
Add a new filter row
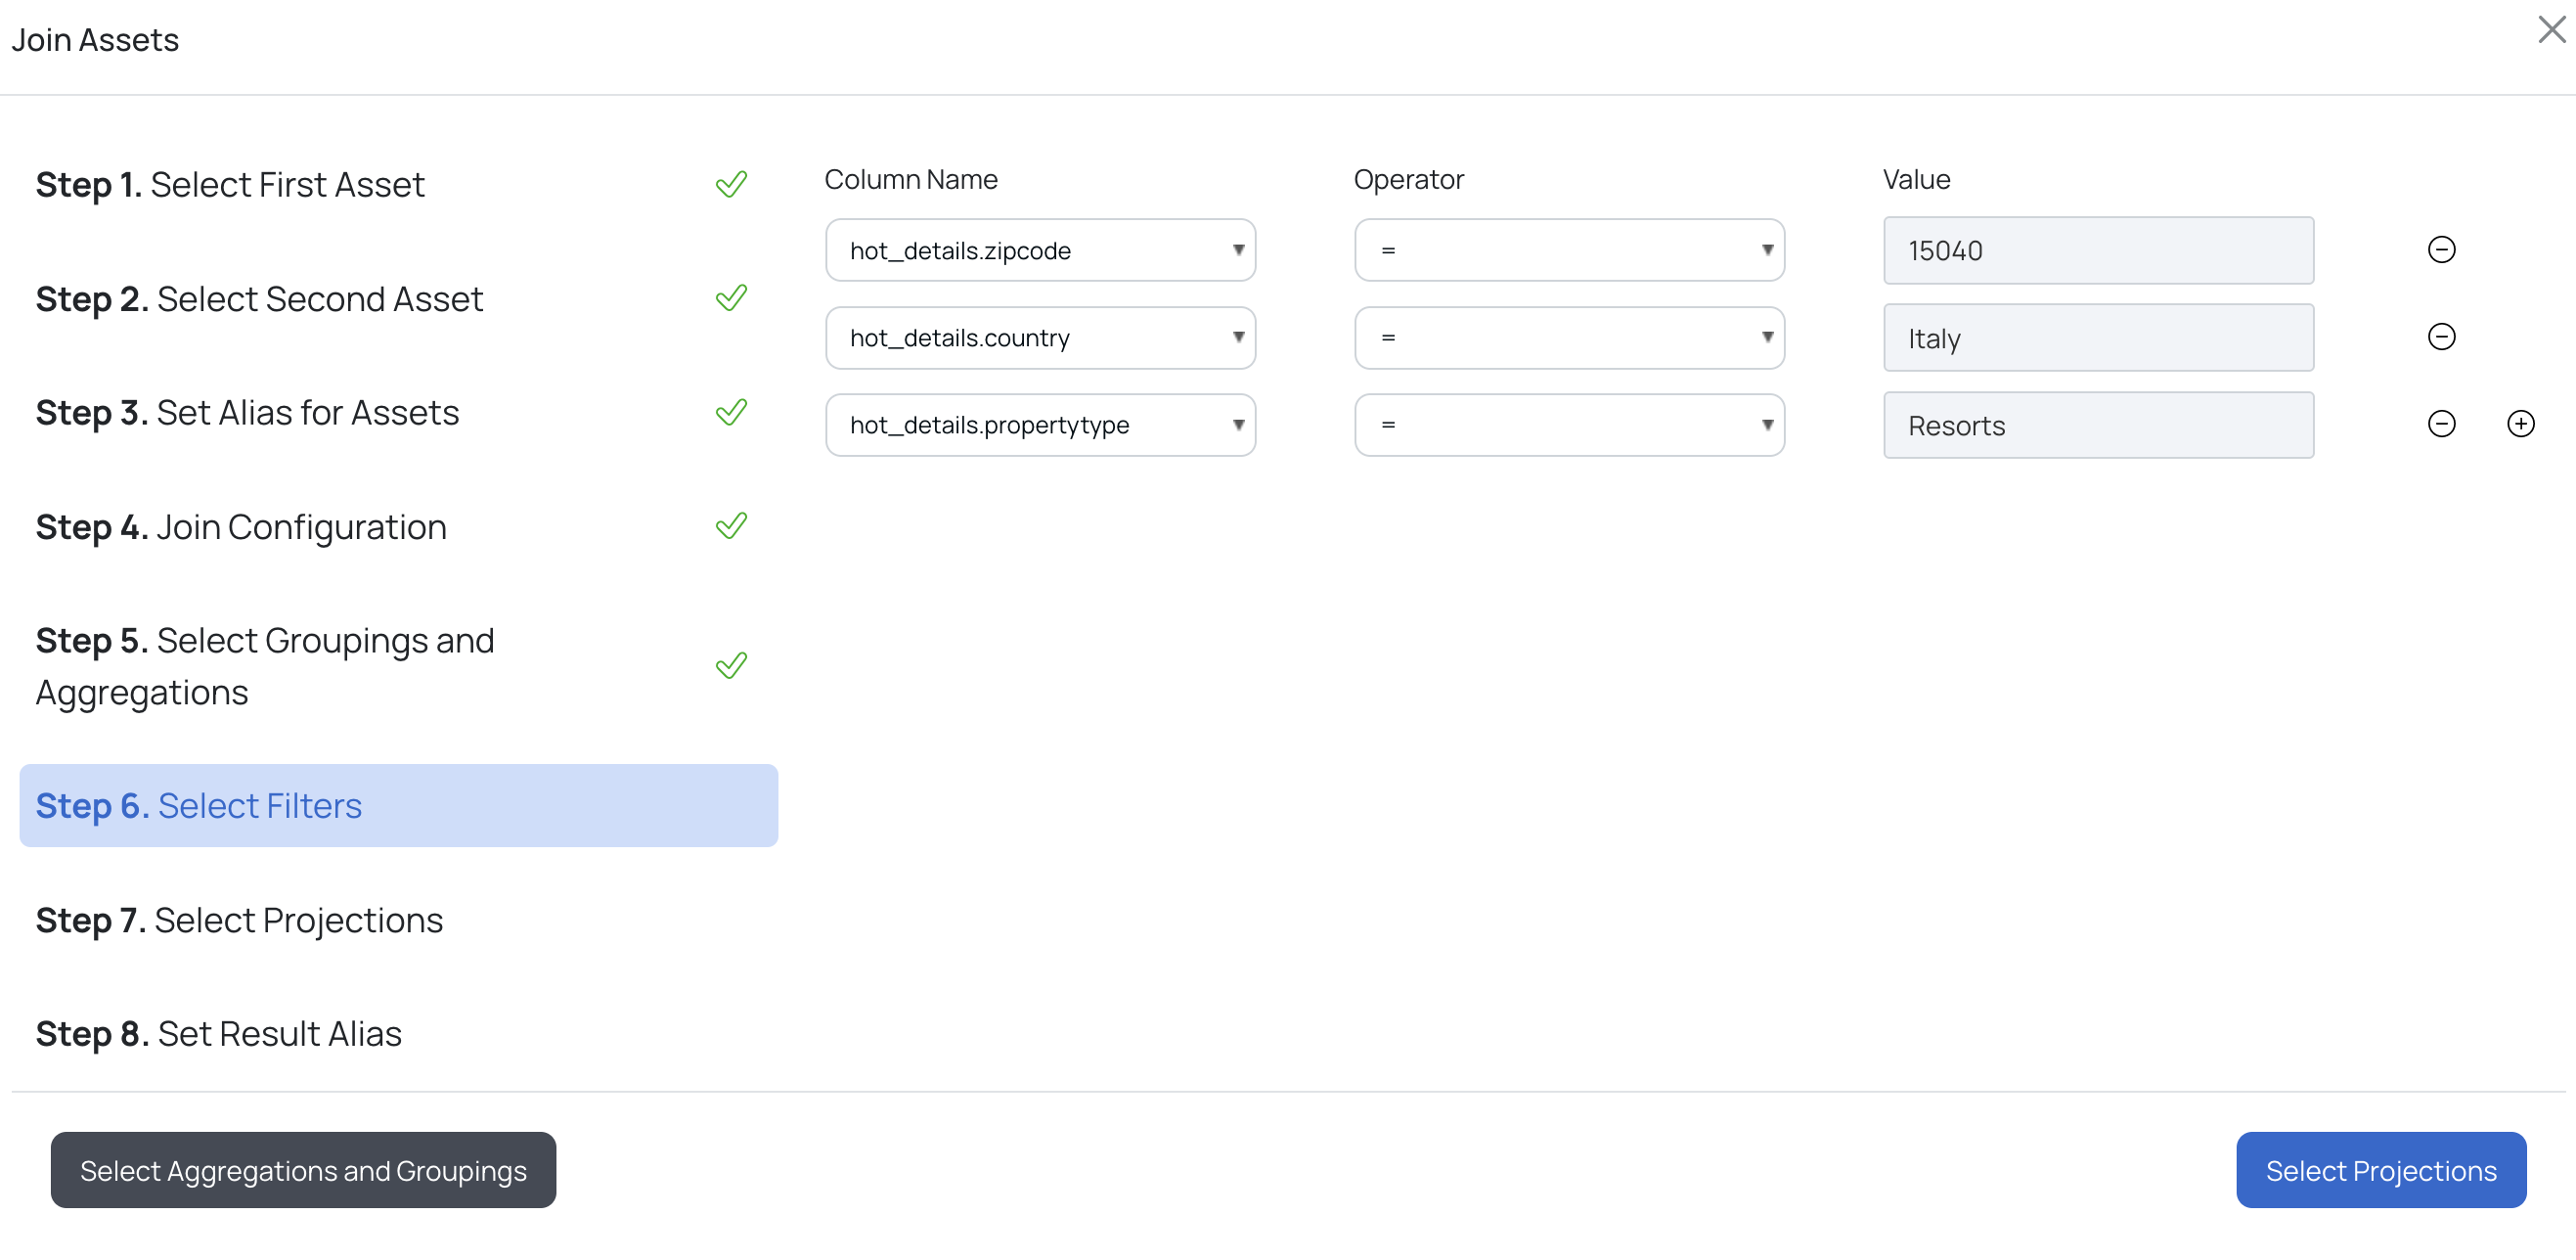pyautogui.click(x=2520, y=424)
